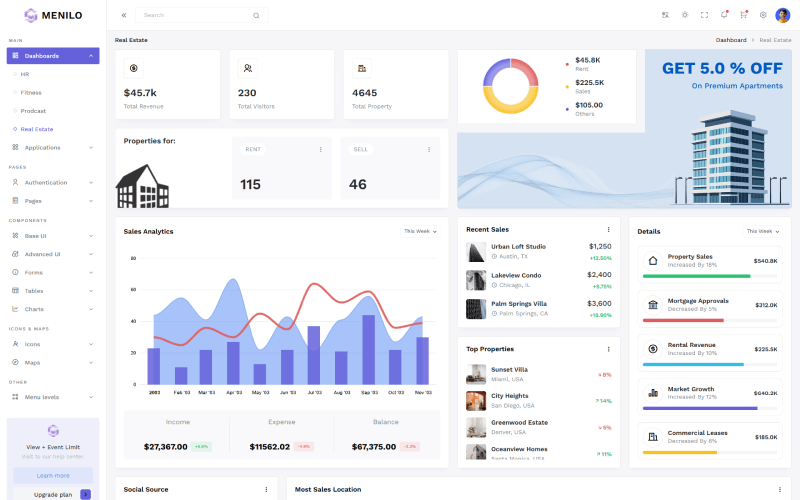Expand the Authentication sidebar menu
This screenshot has height=500, width=800.
(53, 182)
